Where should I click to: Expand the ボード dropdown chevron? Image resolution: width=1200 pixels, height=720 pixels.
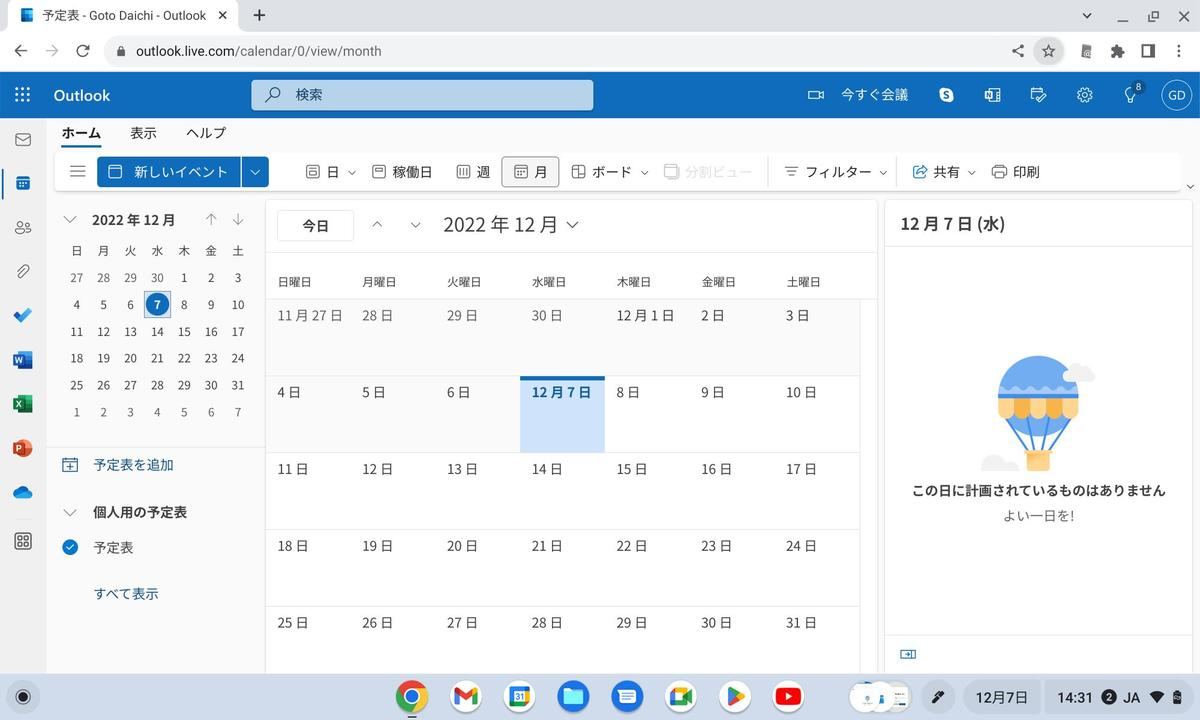coord(644,172)
